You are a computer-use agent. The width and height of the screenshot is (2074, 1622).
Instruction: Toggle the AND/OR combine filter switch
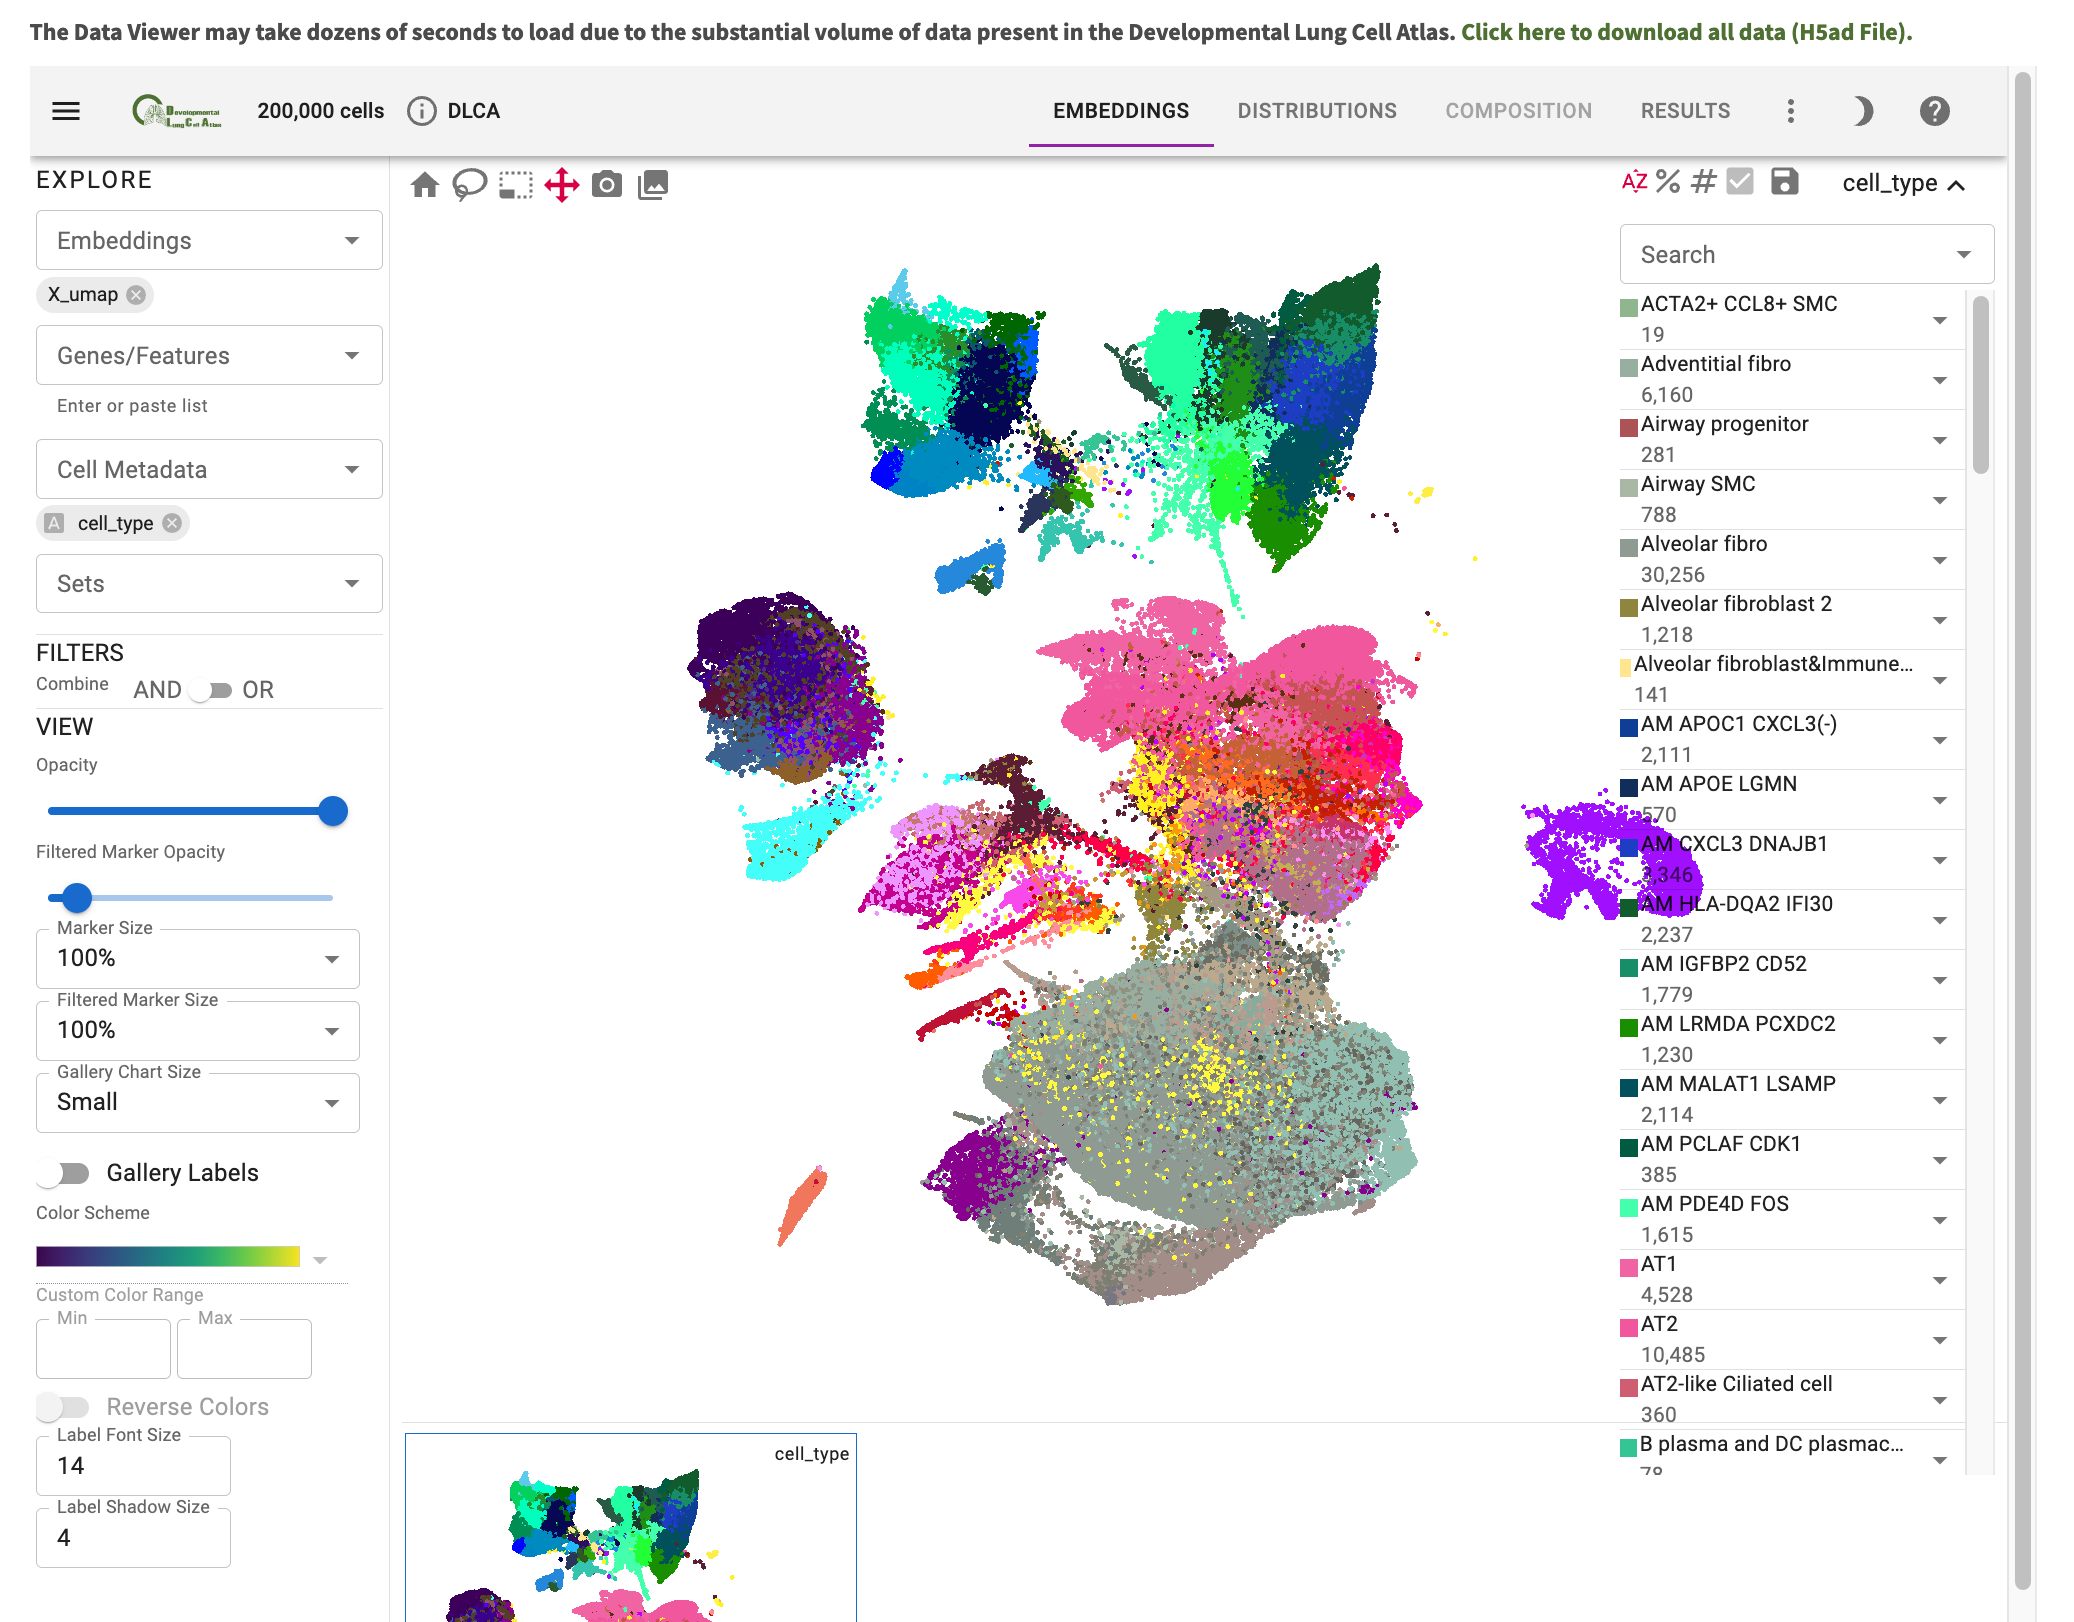coord(211,690)
